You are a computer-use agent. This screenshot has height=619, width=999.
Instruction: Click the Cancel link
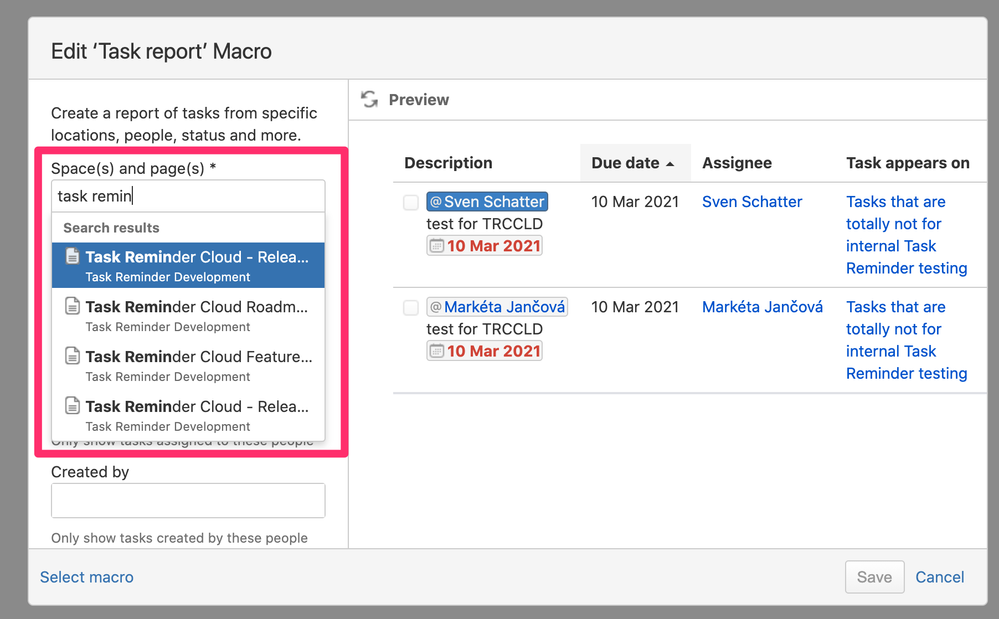click(x=940, y=577)
